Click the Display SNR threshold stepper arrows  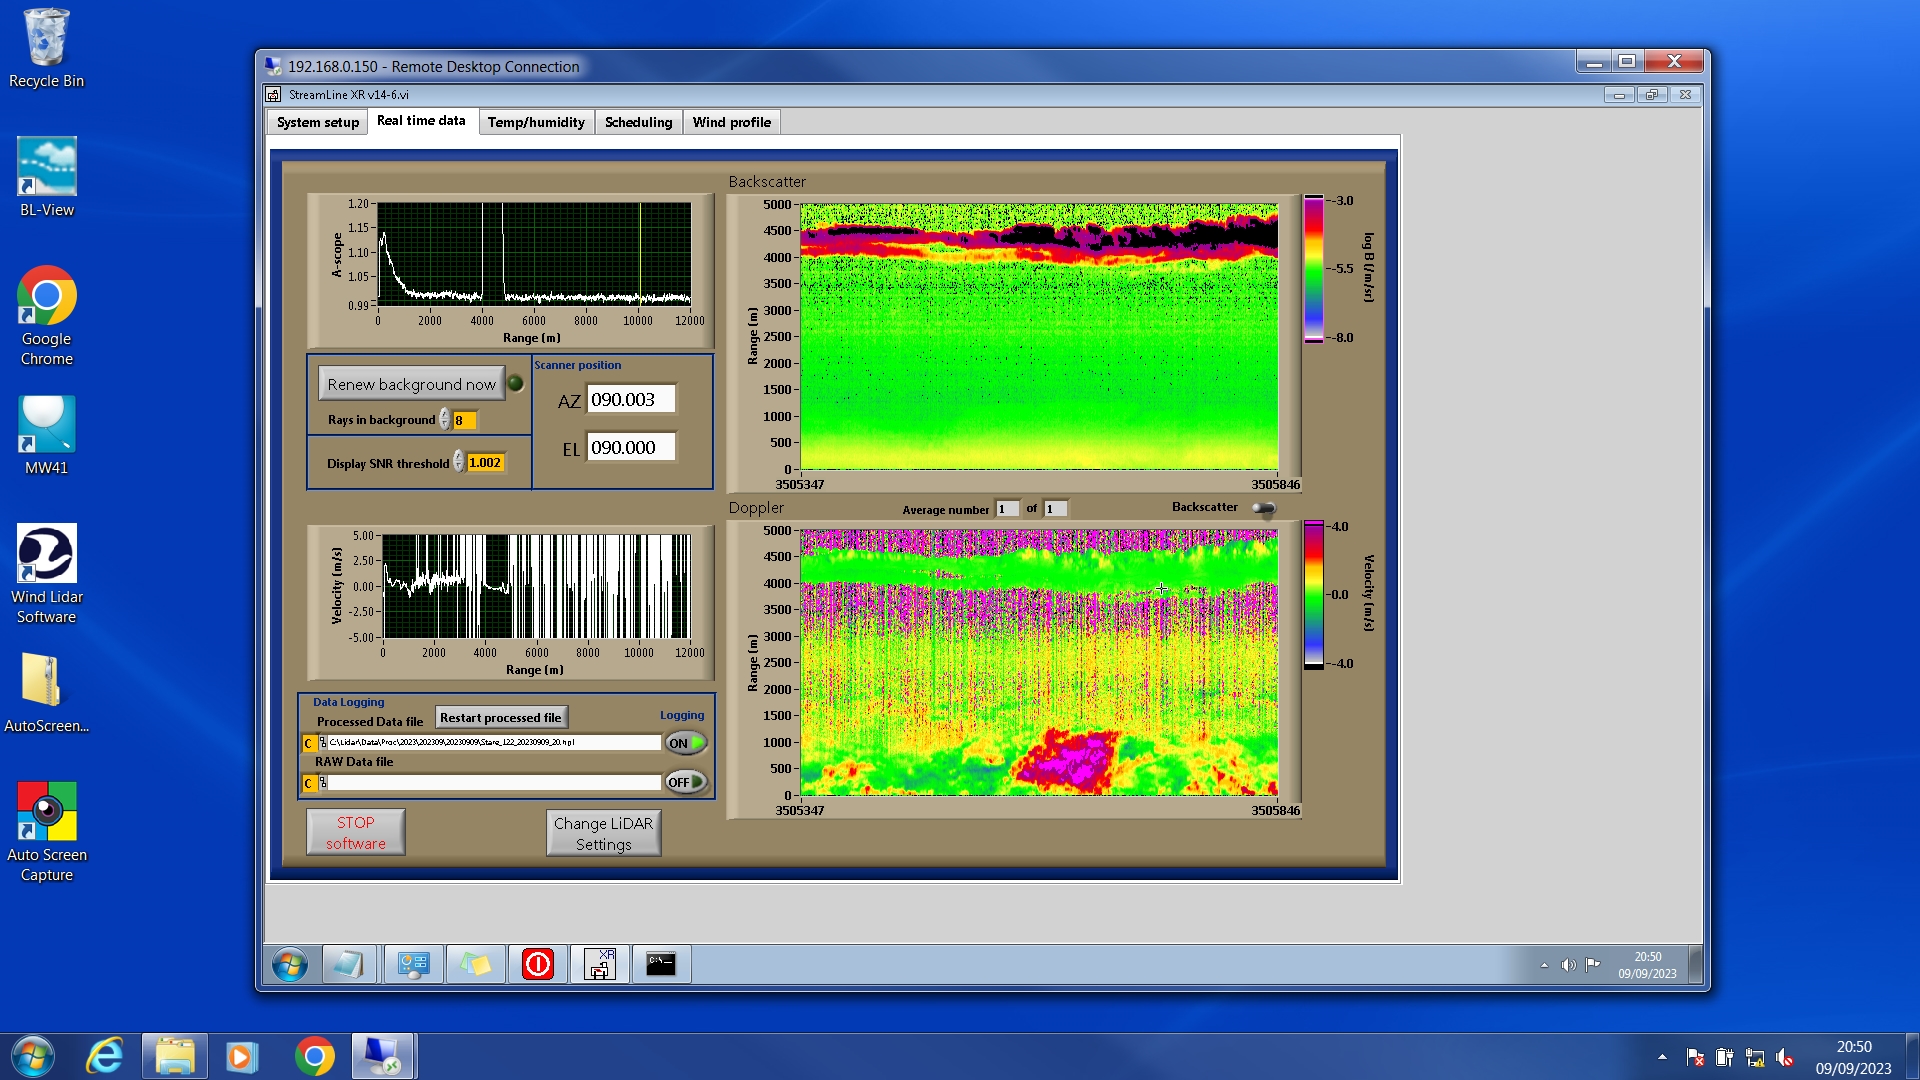[x=458, y=462]
